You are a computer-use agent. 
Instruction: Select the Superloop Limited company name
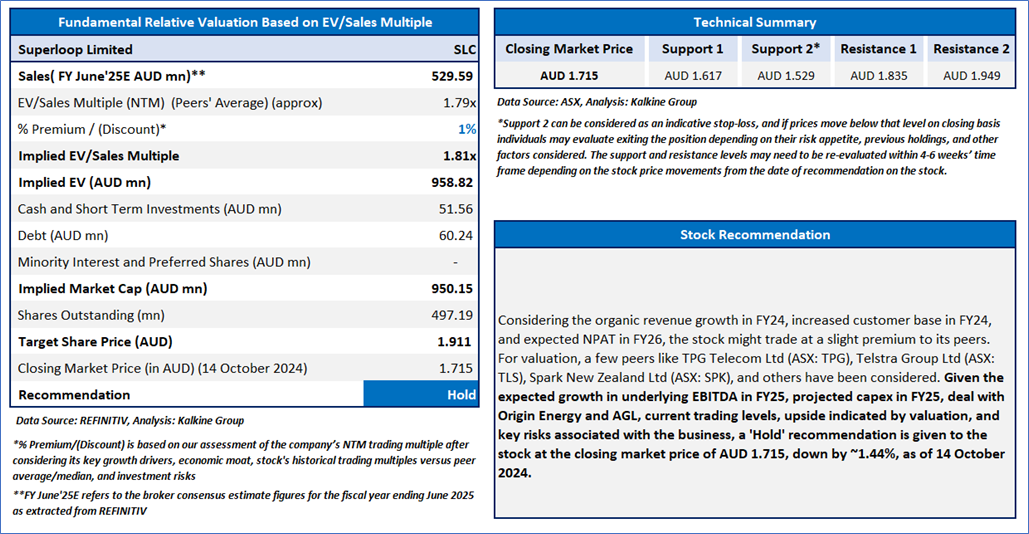[75, 50]
